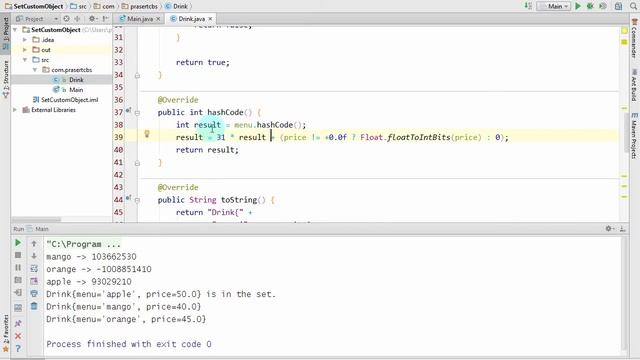Open the Commander side tool window

point(634,38)
